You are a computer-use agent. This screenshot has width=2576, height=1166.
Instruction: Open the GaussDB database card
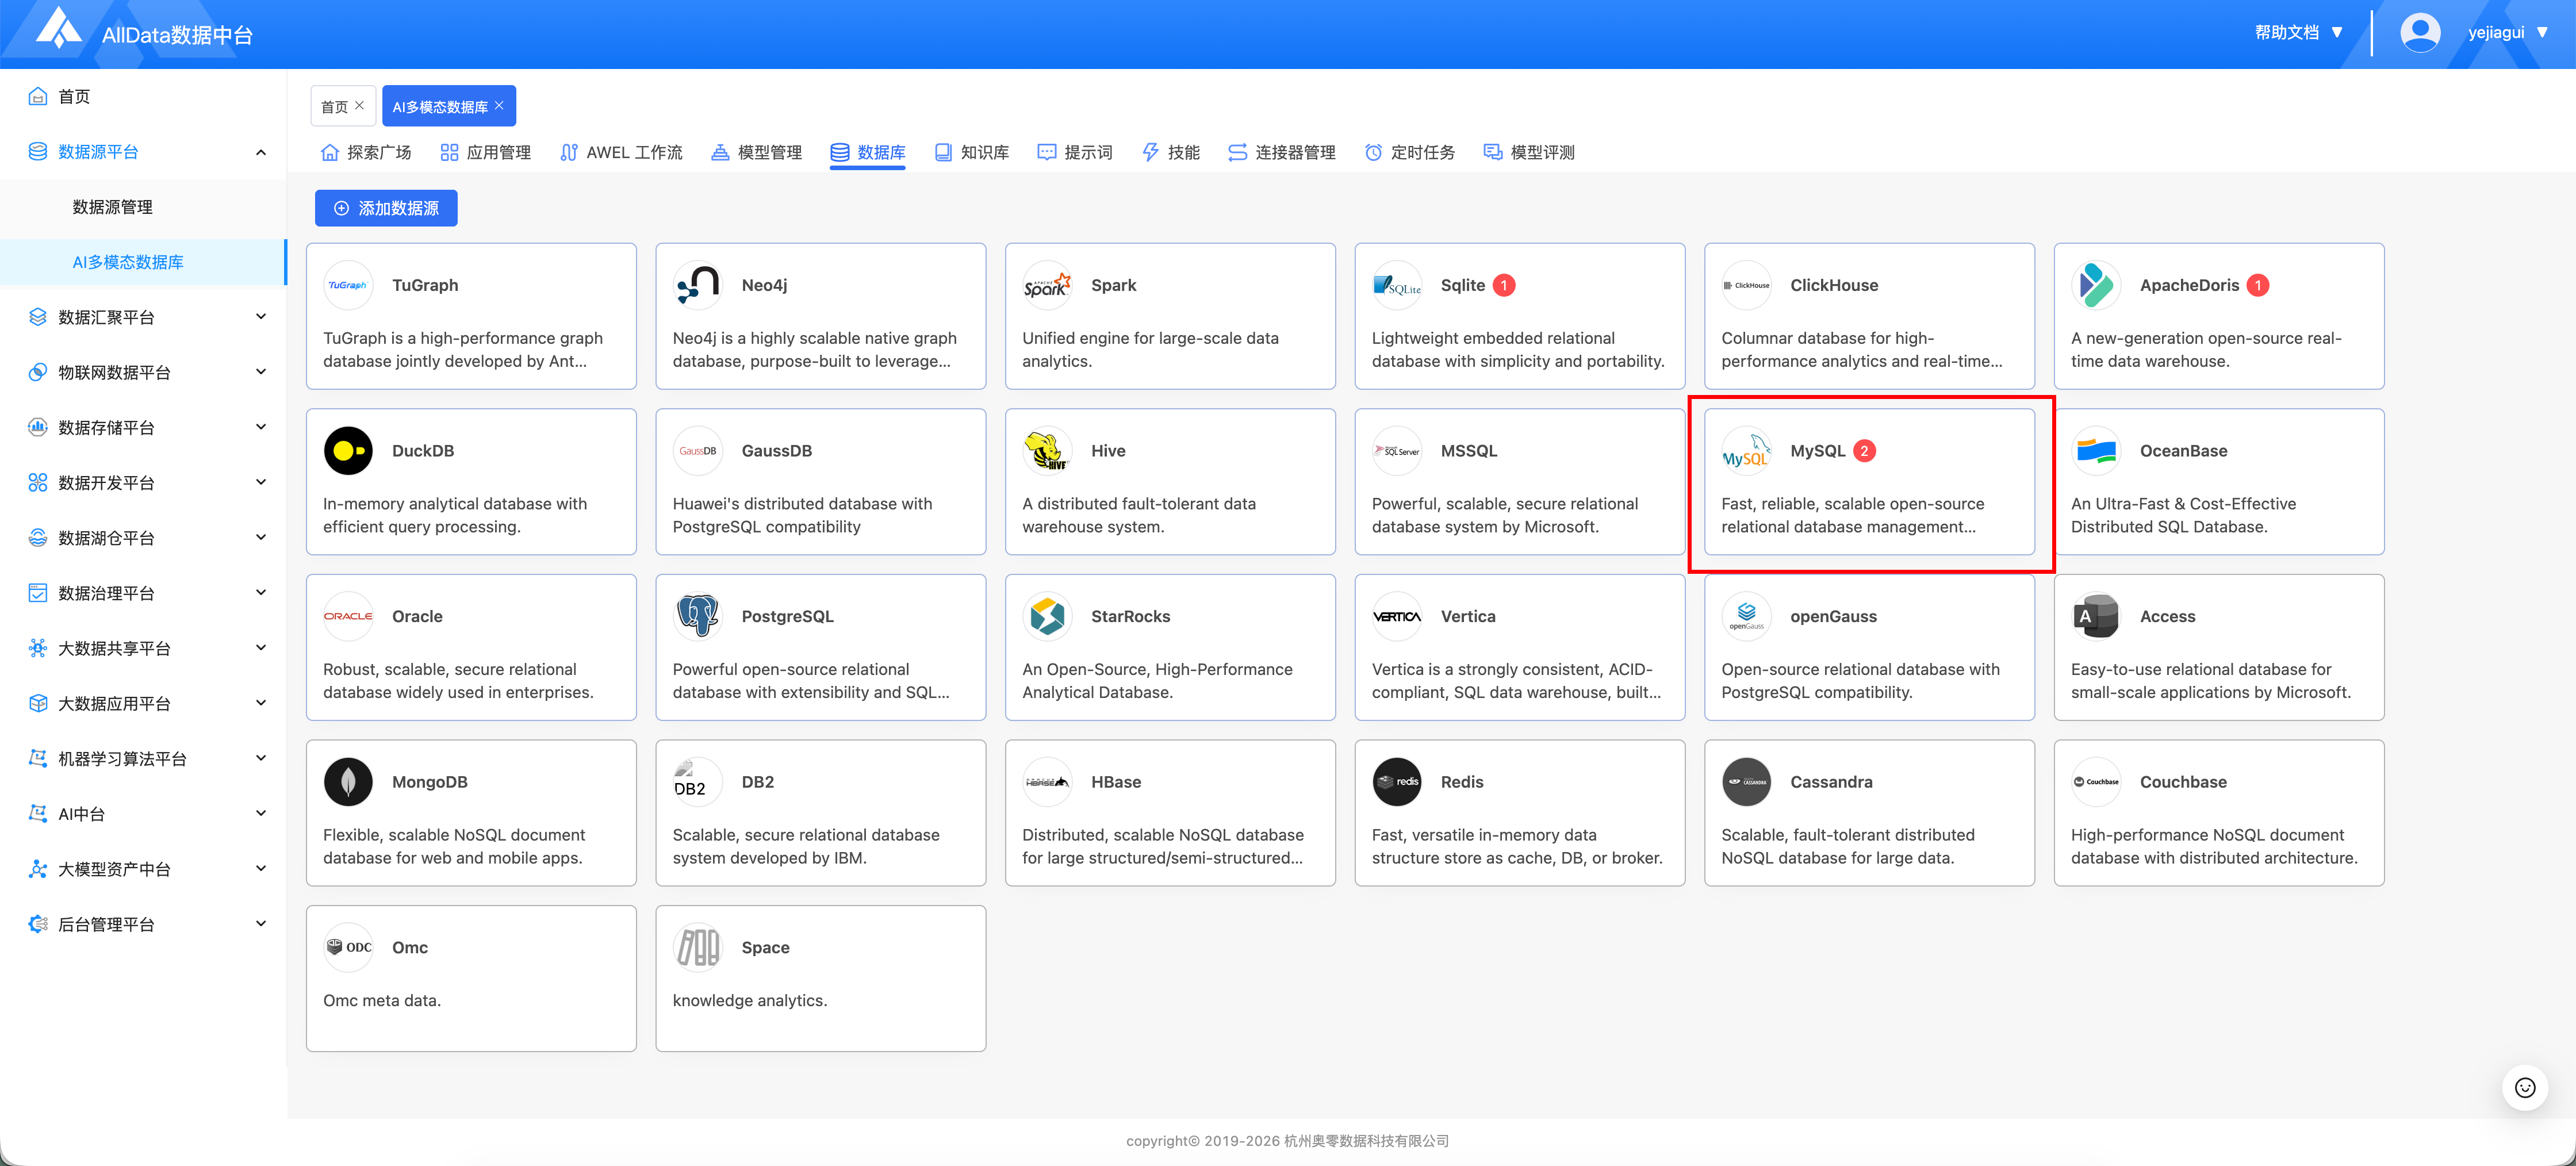coord(820,482)
